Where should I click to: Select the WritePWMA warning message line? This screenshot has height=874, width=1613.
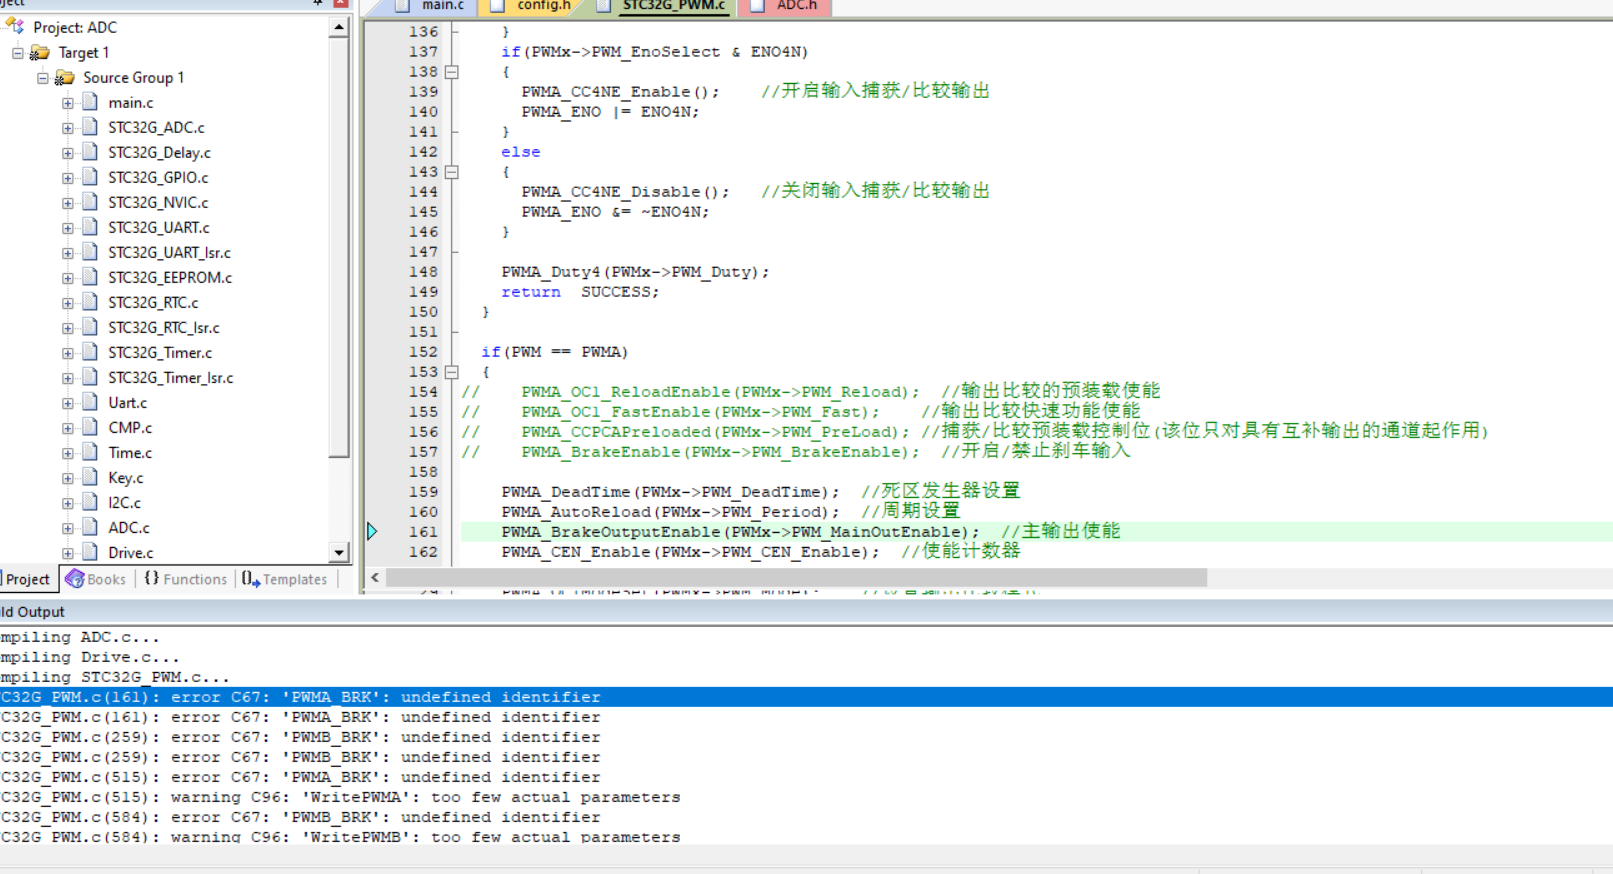[340, 797]
